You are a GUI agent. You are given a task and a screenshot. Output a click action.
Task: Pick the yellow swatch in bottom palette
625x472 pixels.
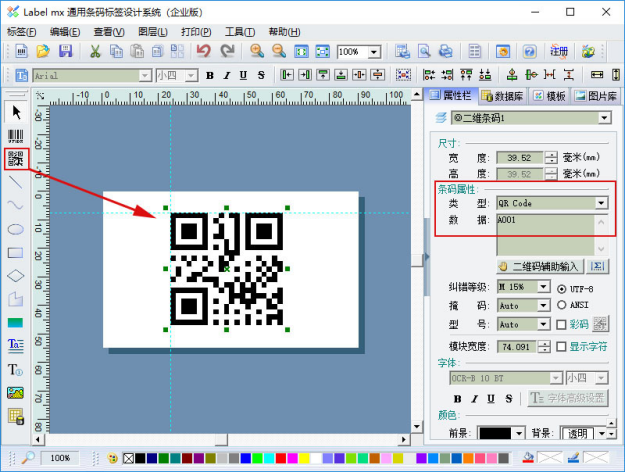304,458
